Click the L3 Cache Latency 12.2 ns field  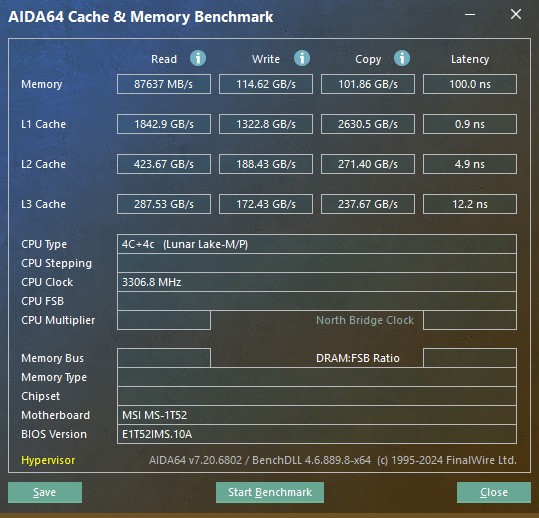470,204
